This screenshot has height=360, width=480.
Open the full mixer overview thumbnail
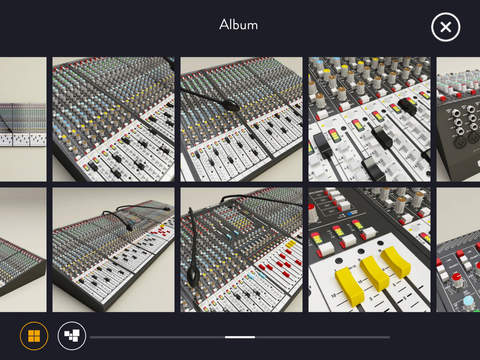(113, 119)
